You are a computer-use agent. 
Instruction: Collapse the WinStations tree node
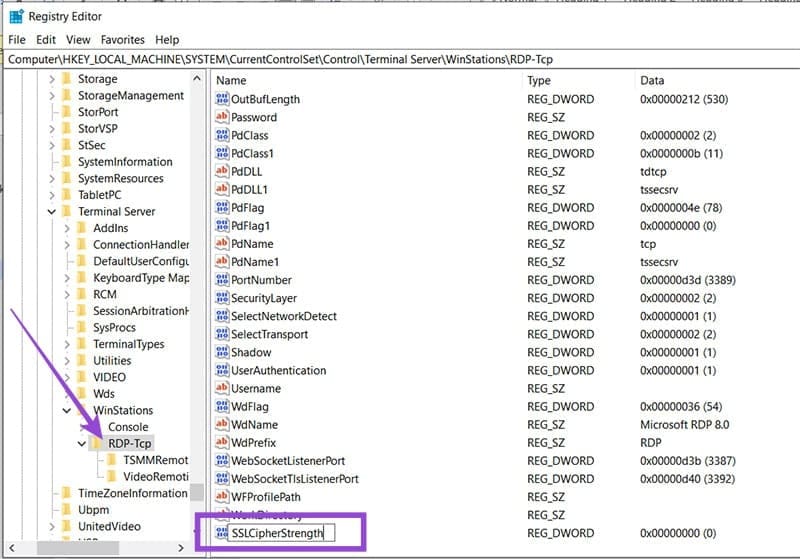click(67, 411)
